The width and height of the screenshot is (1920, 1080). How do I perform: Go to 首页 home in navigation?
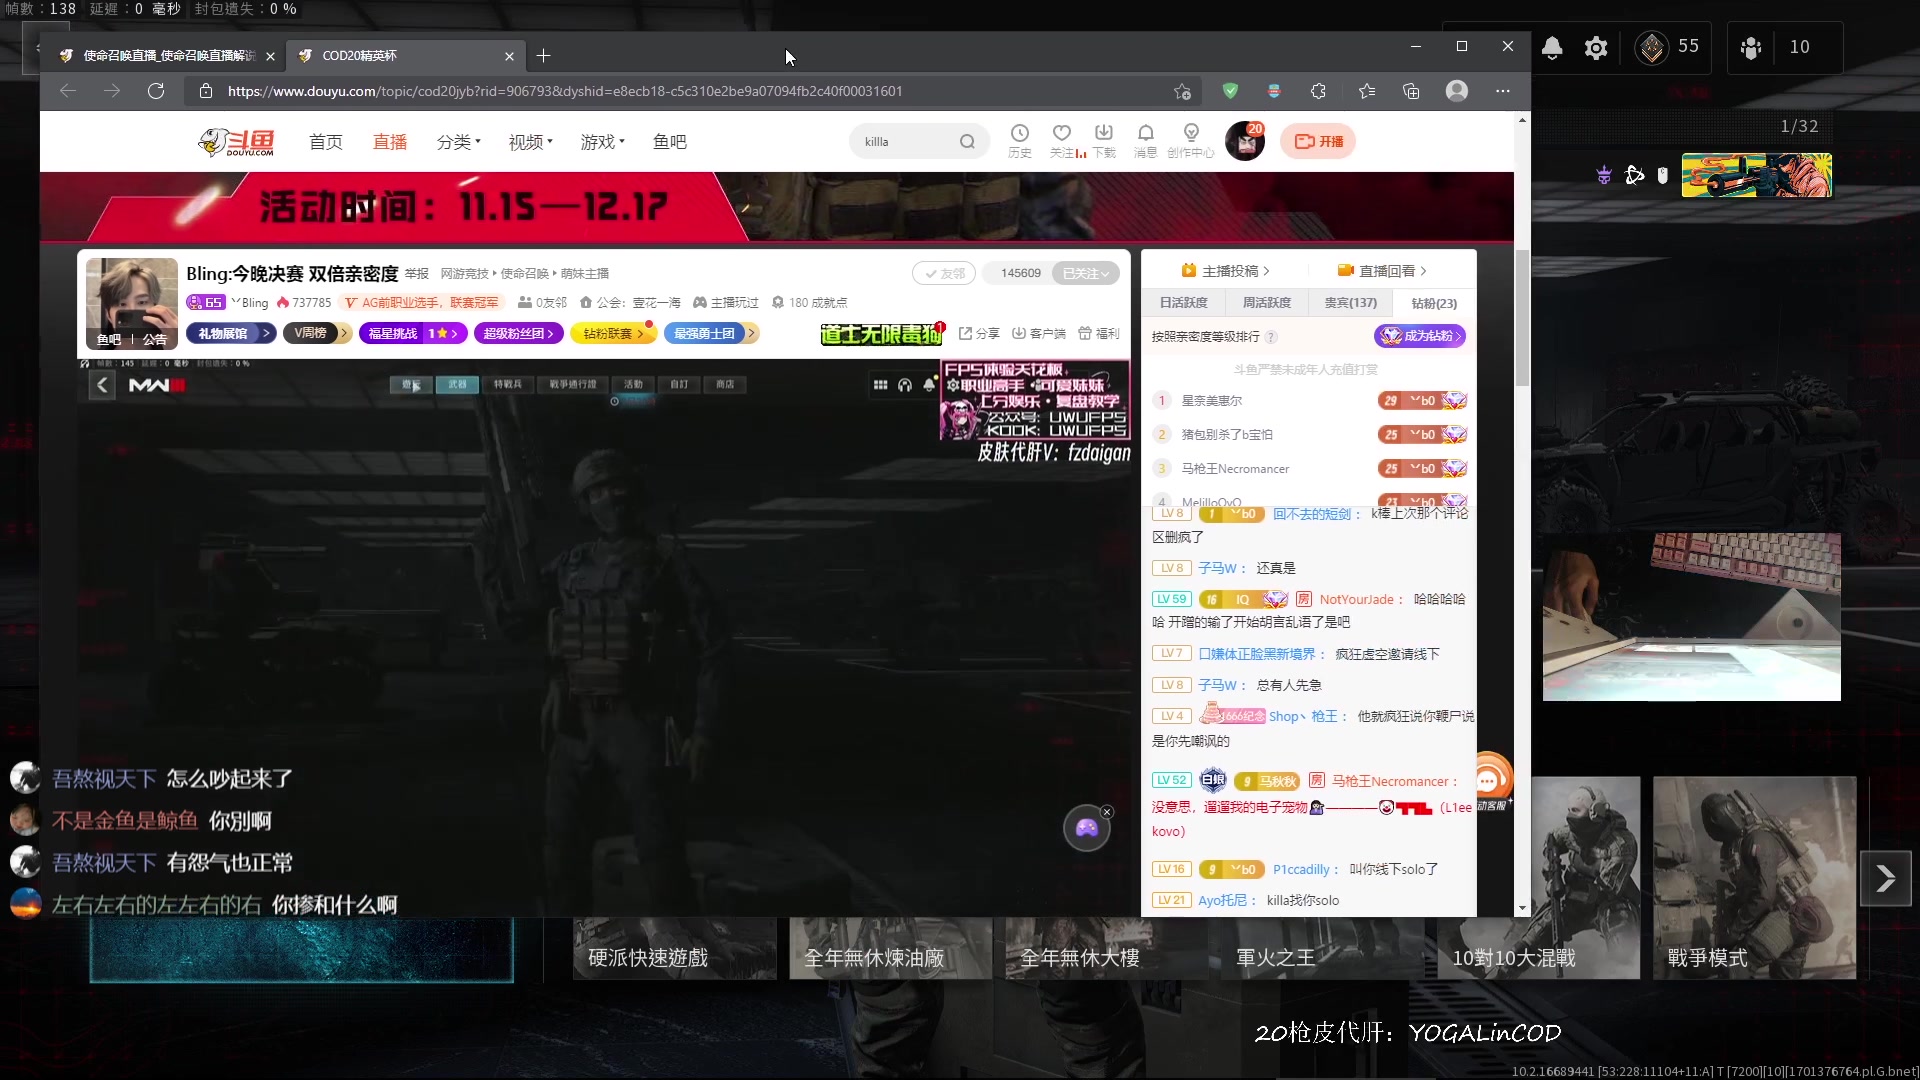tap(326, 142)
